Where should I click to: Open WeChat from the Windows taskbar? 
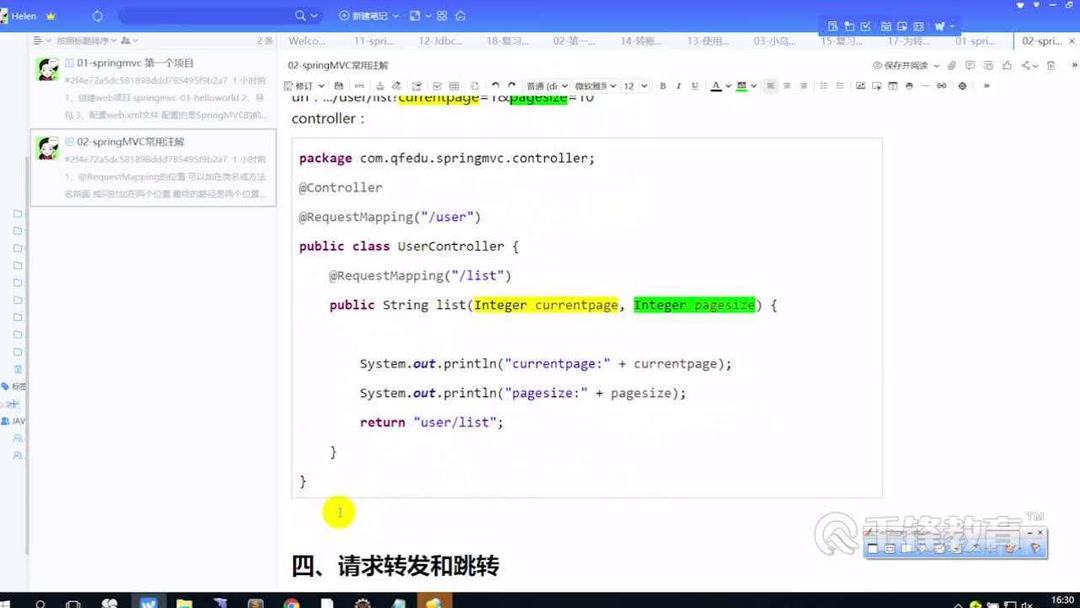110,602
